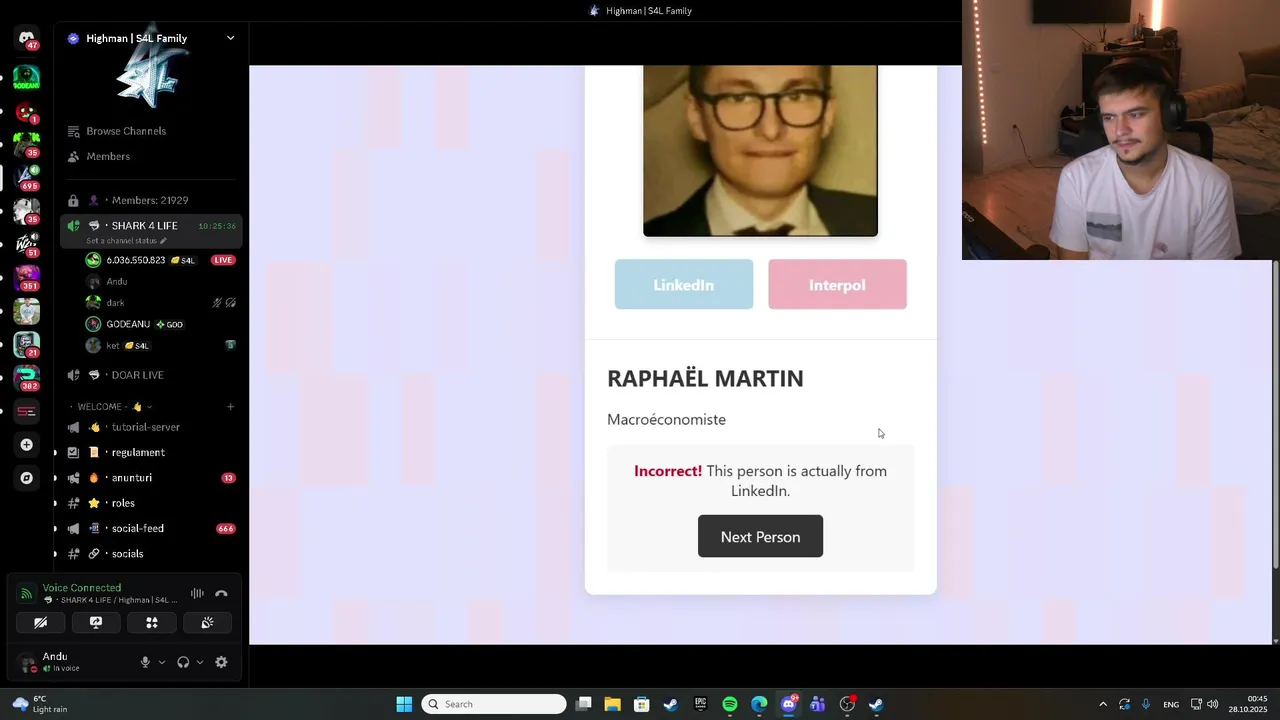The image size is (1280, 720).
Task: Click the Add a Server plus icon
Action: (27, 444)
